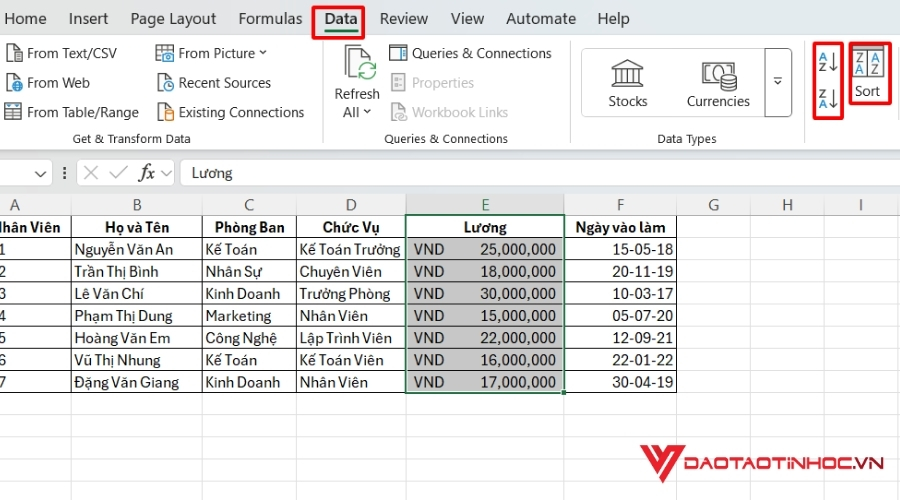Screen dimensions: 900x500
Task: Click the Lương header cell
Action: (x=485, y=227)
